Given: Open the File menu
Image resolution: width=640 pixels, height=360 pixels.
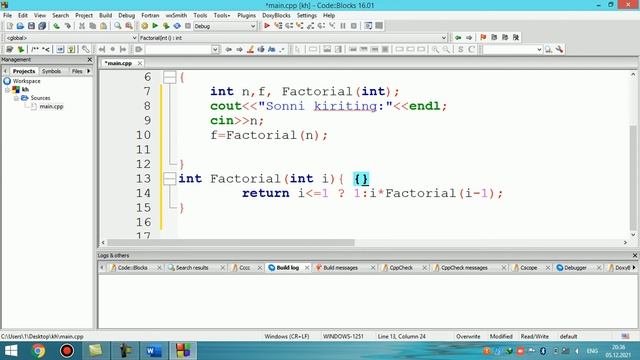Looking at the screenshot, I should [7, 16].
